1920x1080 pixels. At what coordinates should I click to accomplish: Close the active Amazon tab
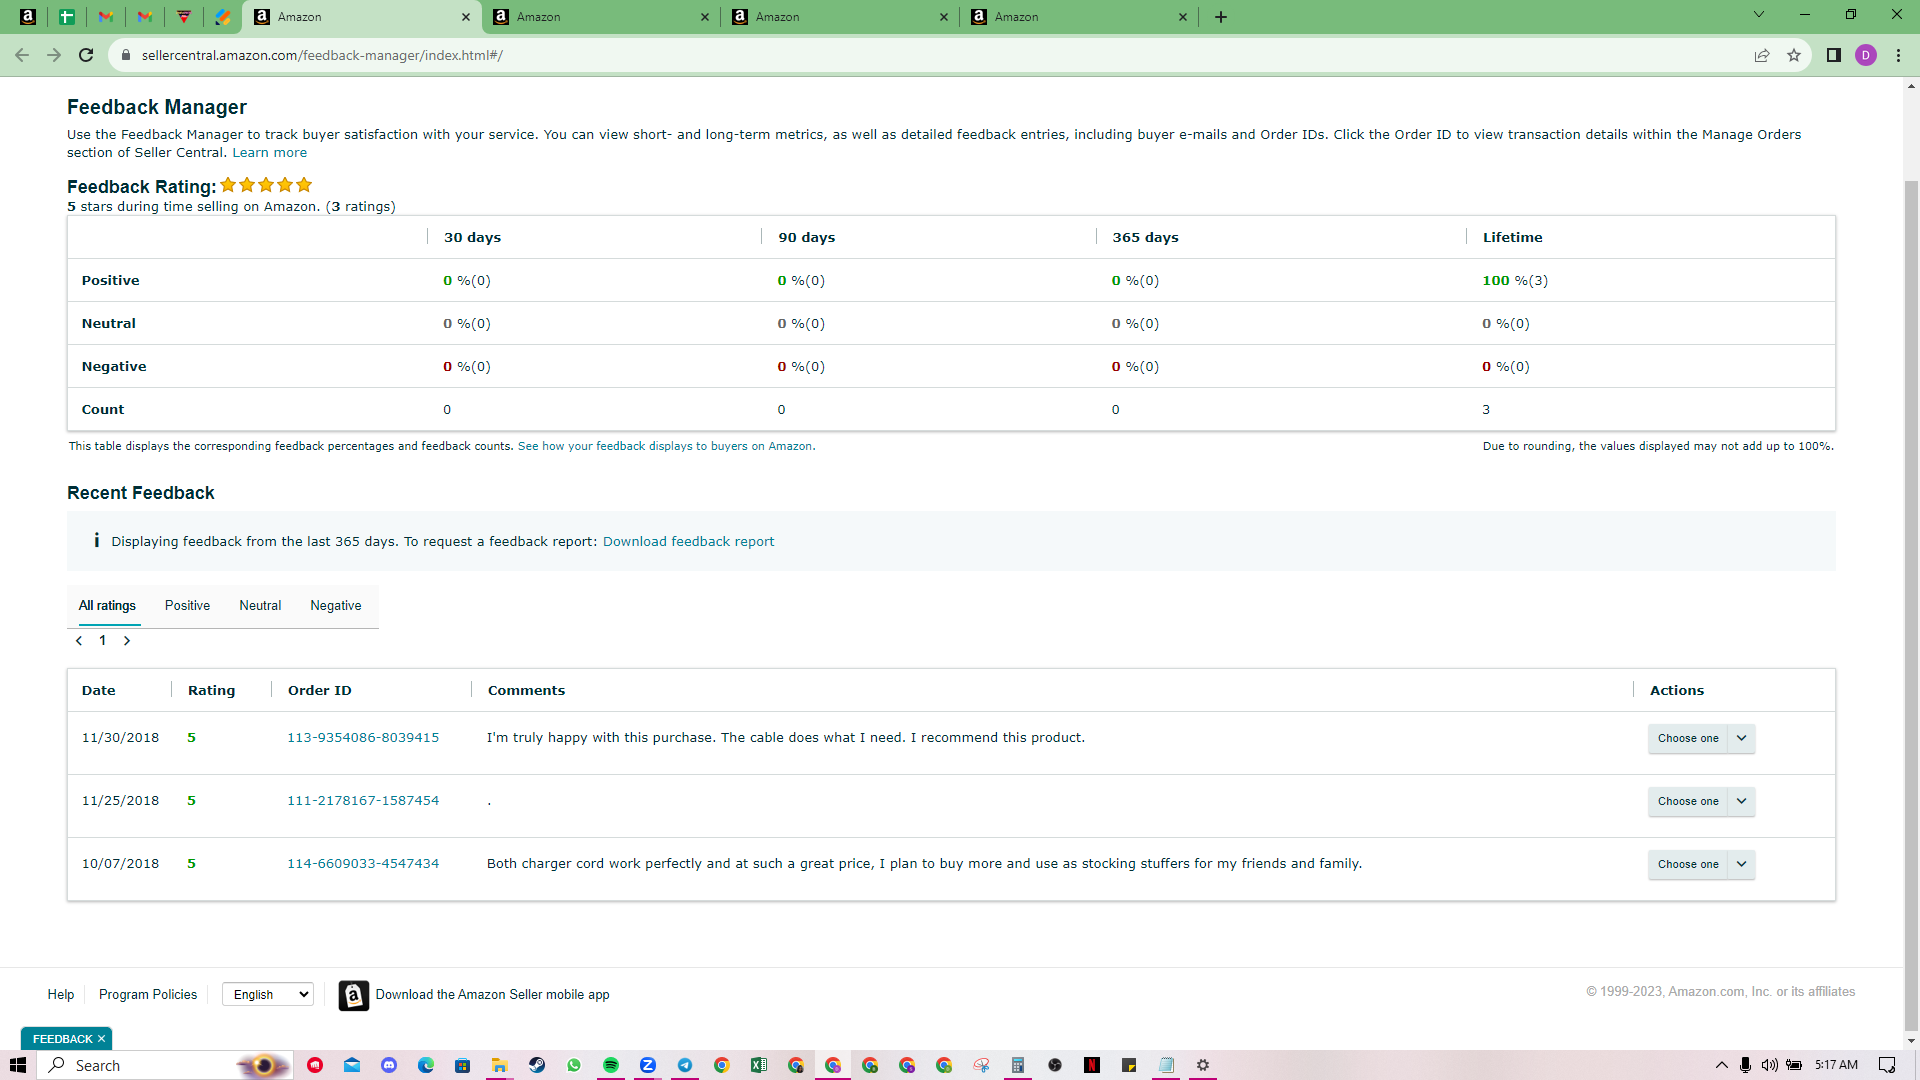(x=466, y=17)
